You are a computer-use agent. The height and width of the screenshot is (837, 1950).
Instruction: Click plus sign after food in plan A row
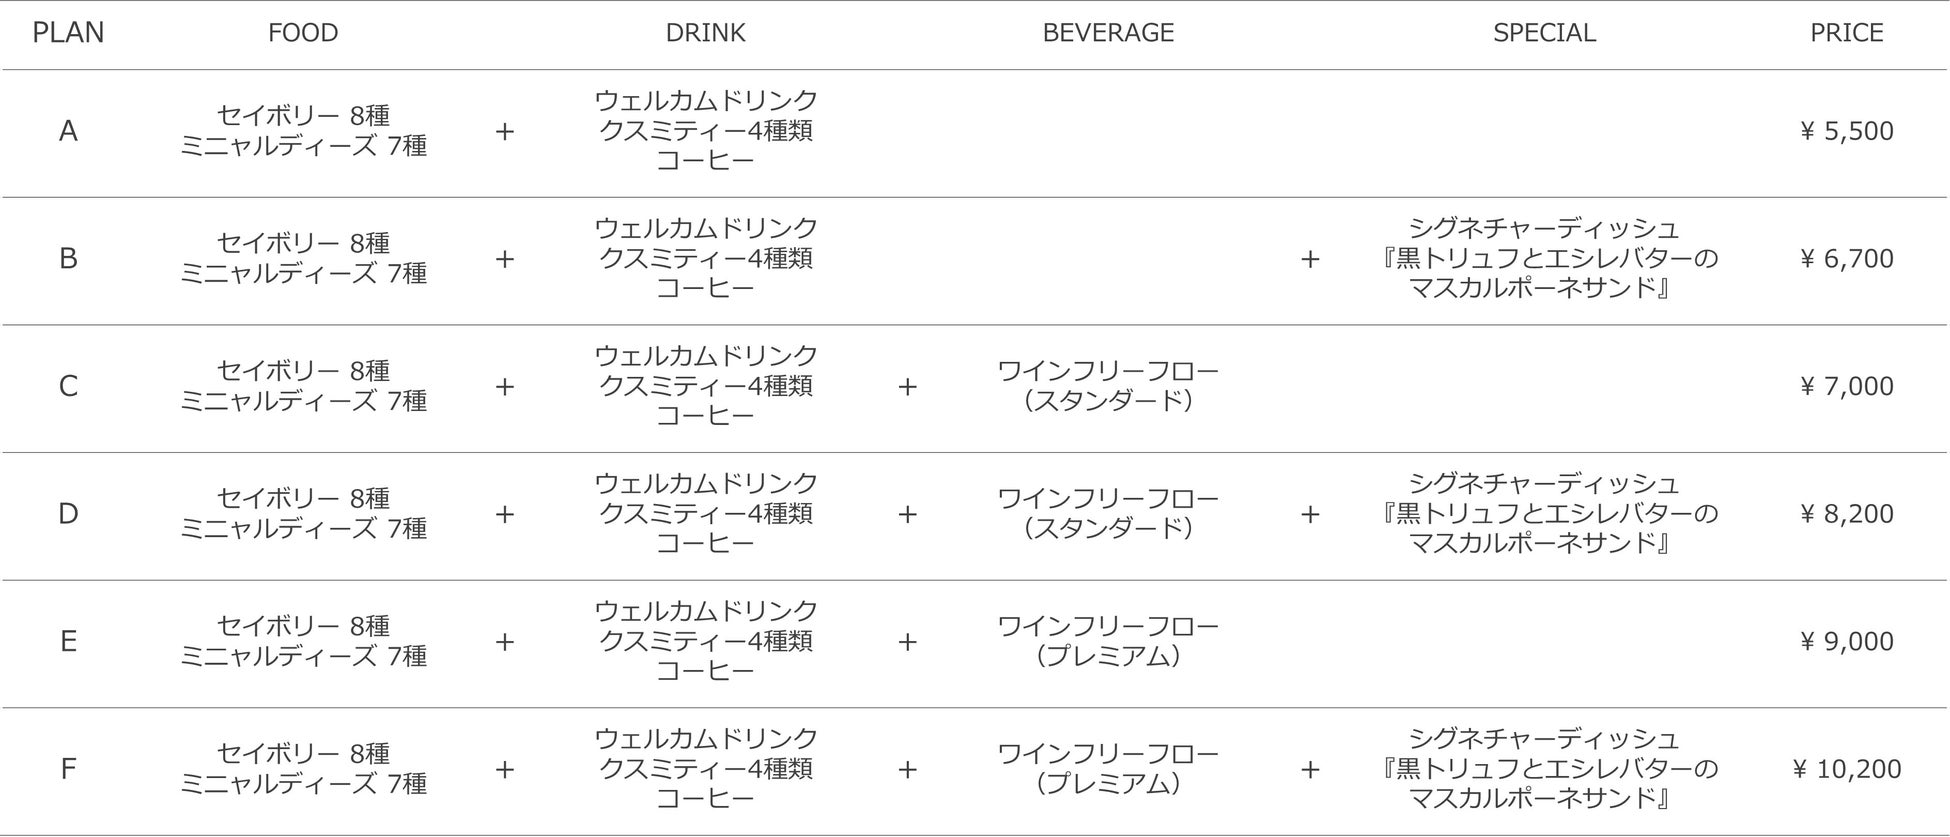pyautogui.click(x=505, y=131)
